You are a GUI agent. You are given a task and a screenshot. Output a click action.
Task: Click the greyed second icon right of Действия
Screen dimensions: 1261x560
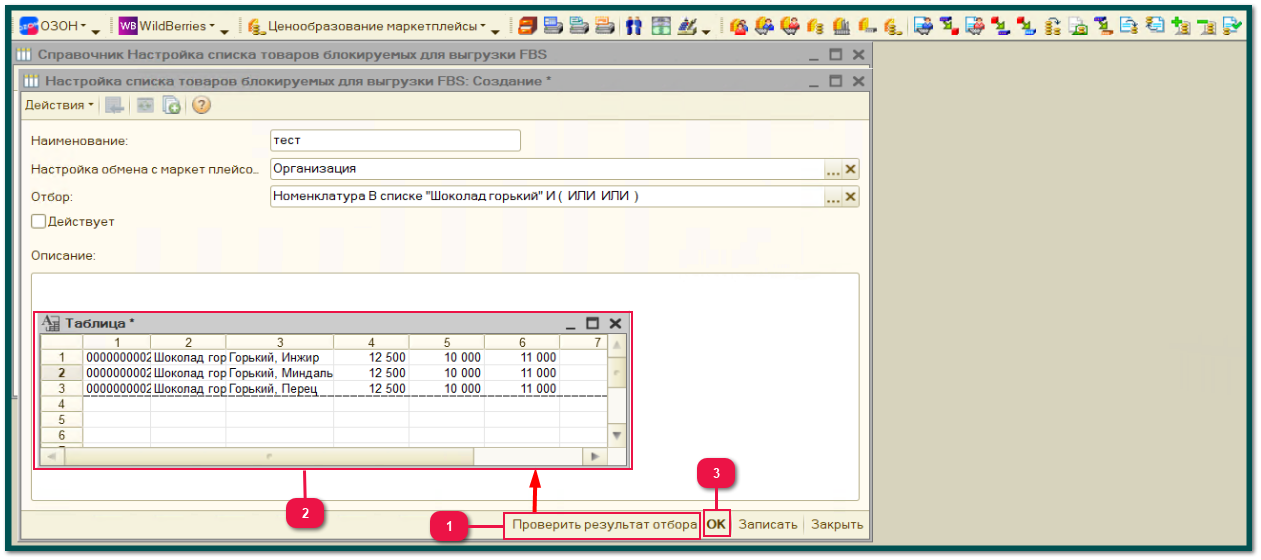145,105
